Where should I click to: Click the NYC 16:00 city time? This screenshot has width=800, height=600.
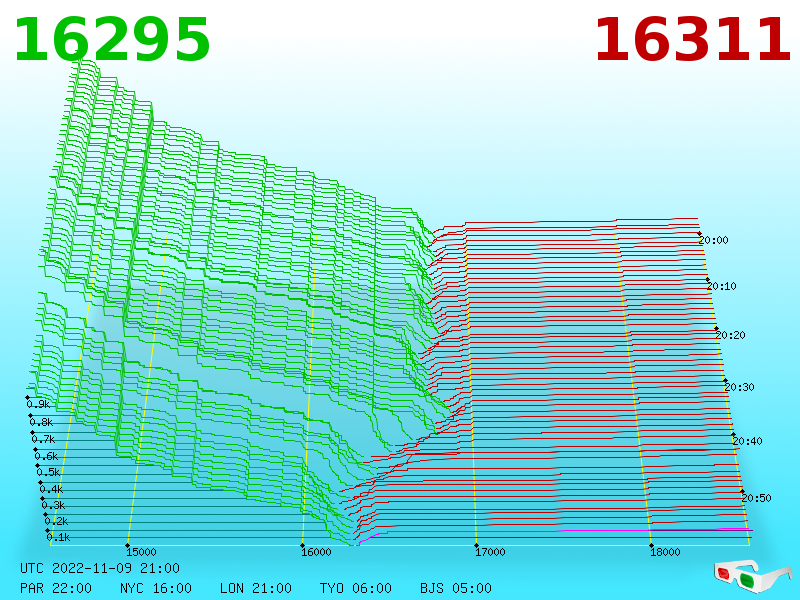click(x=156, y=588)
